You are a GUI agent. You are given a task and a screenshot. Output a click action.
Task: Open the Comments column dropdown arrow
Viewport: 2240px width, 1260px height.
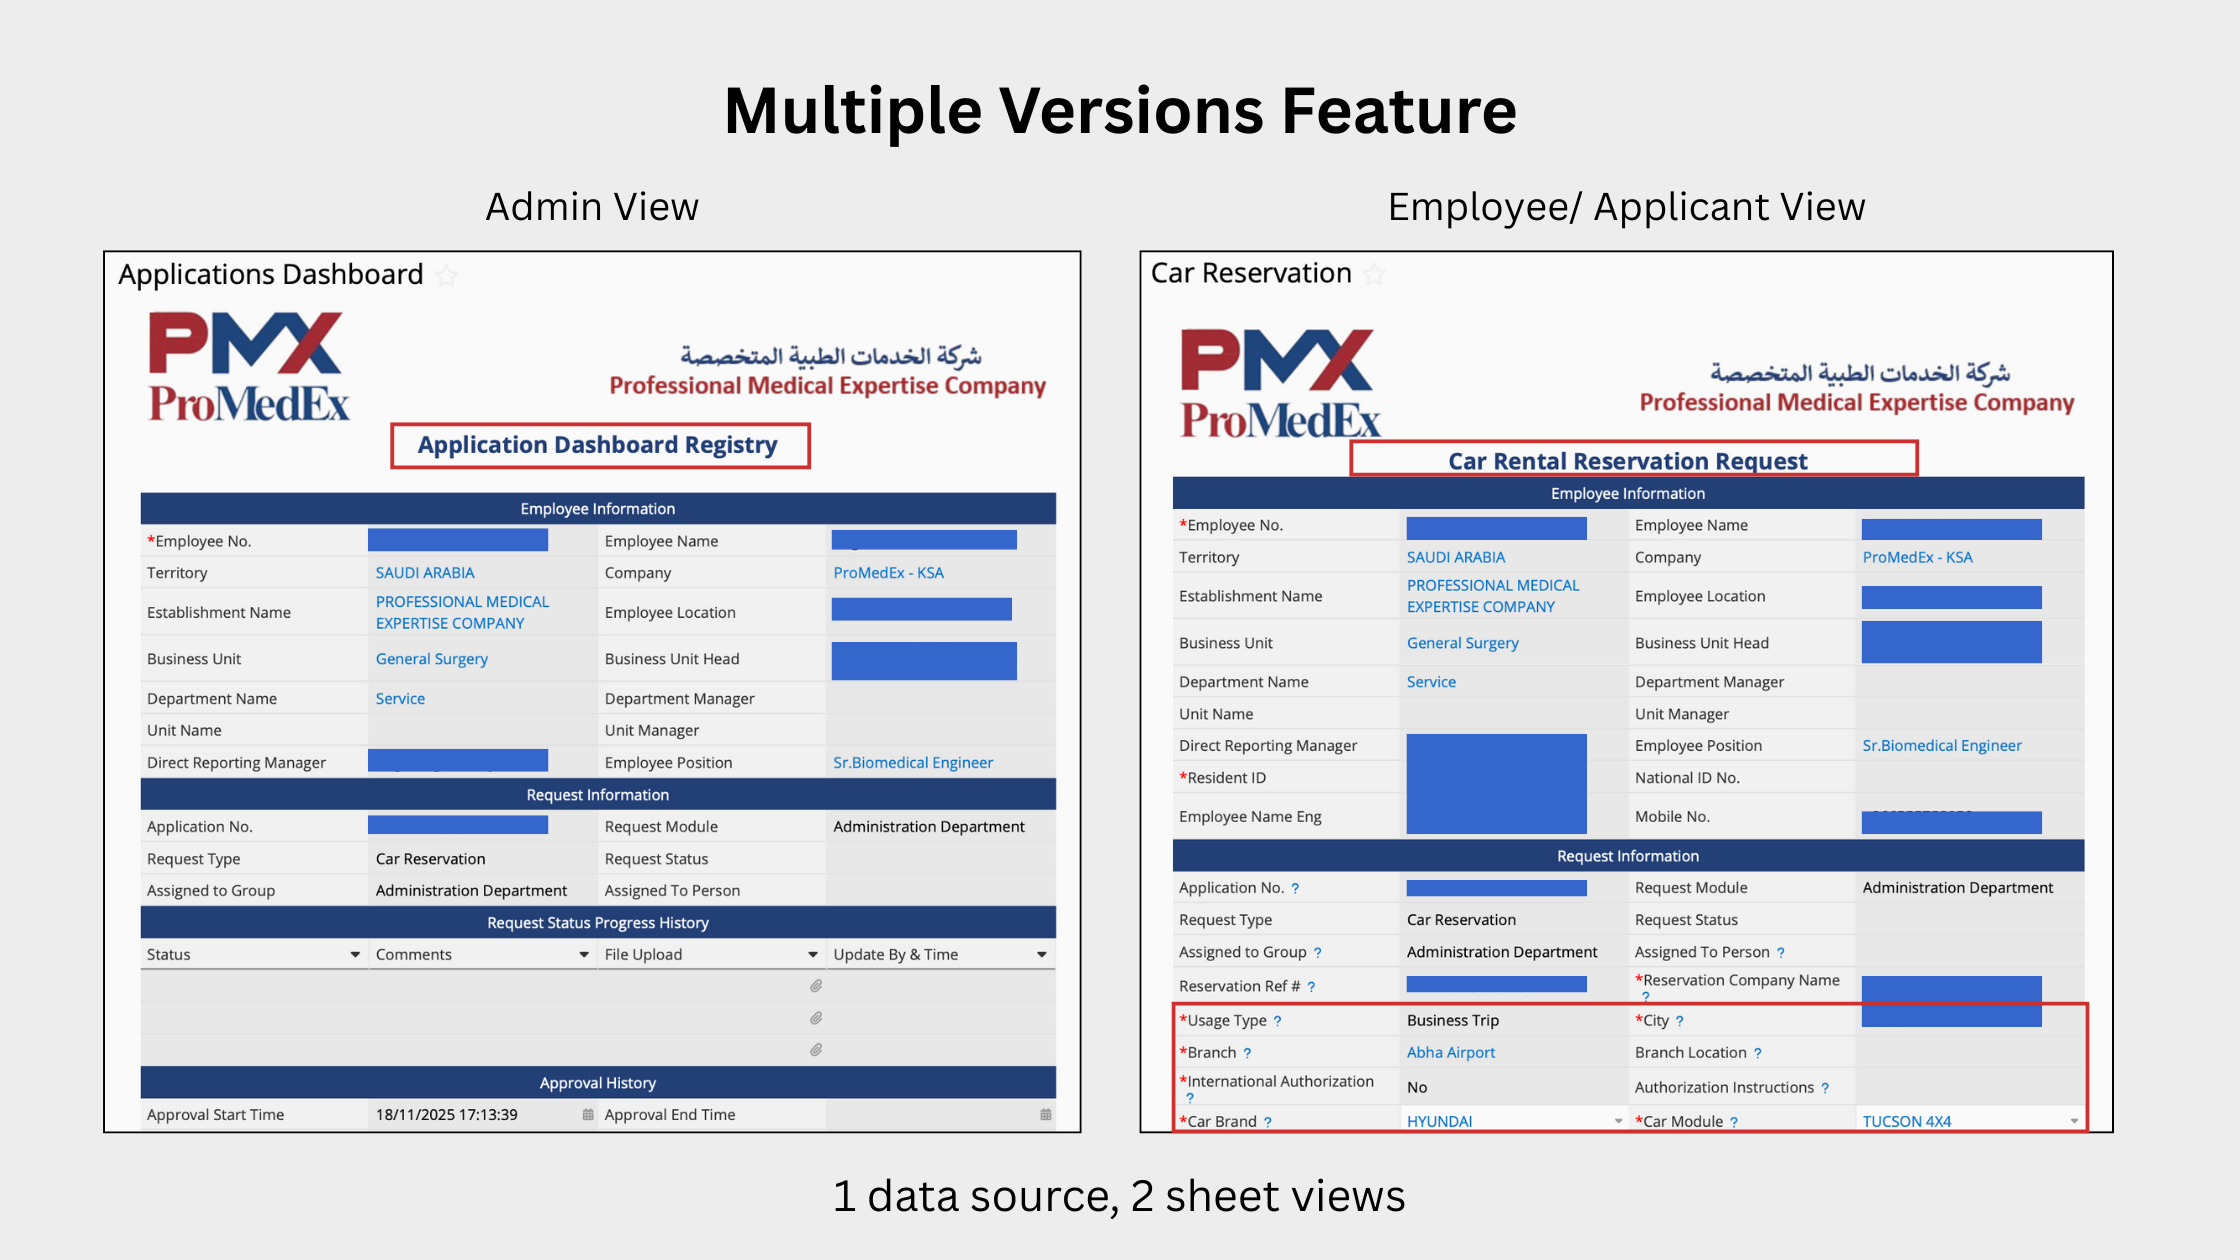point(584,955)
